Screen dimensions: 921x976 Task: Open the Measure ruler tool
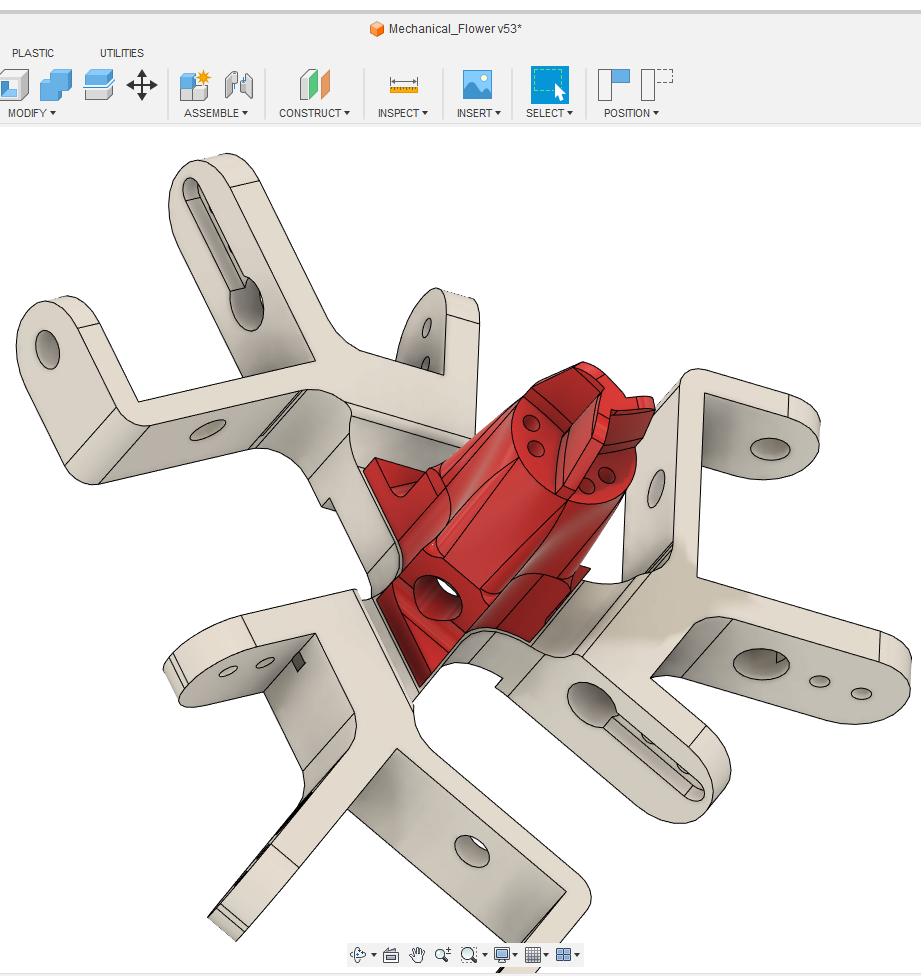403,85
